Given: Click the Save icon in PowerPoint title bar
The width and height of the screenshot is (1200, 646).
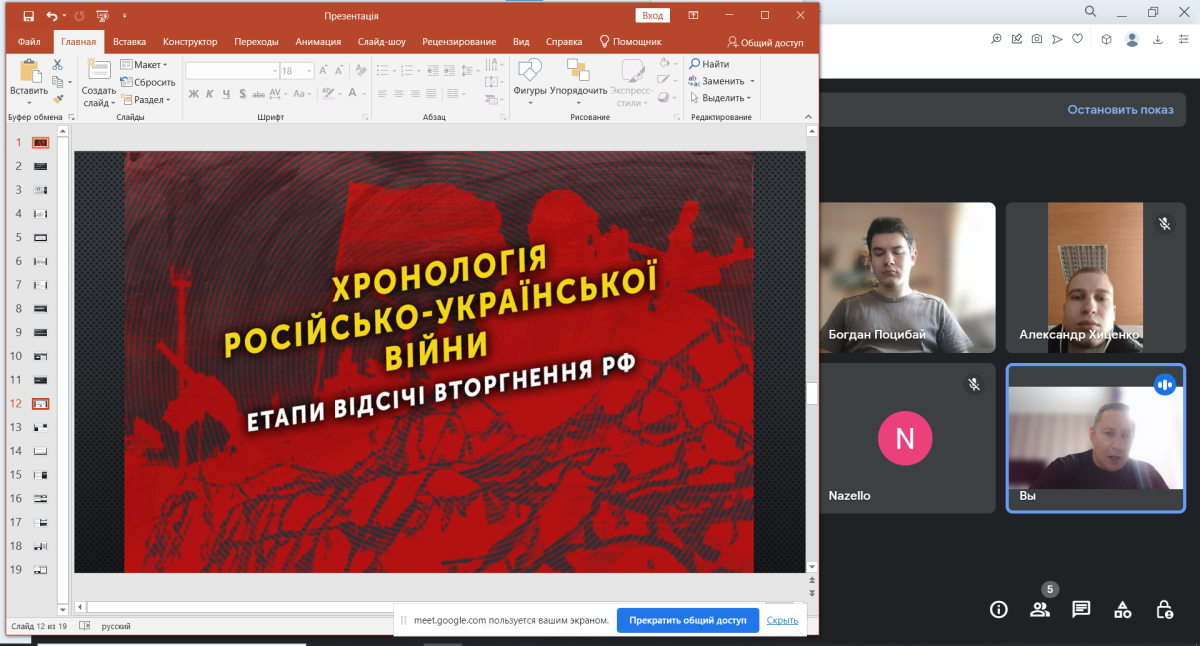Looking at the screenshot, I should click(x=28, y=16).
